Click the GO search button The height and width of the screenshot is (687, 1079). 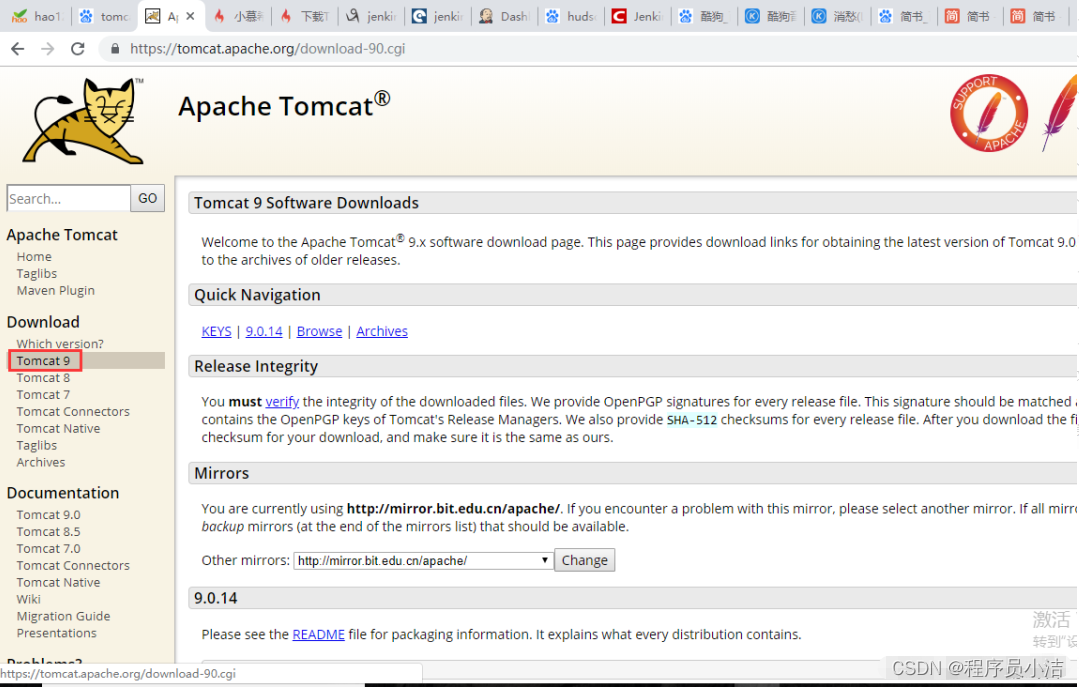click(147, 198)
